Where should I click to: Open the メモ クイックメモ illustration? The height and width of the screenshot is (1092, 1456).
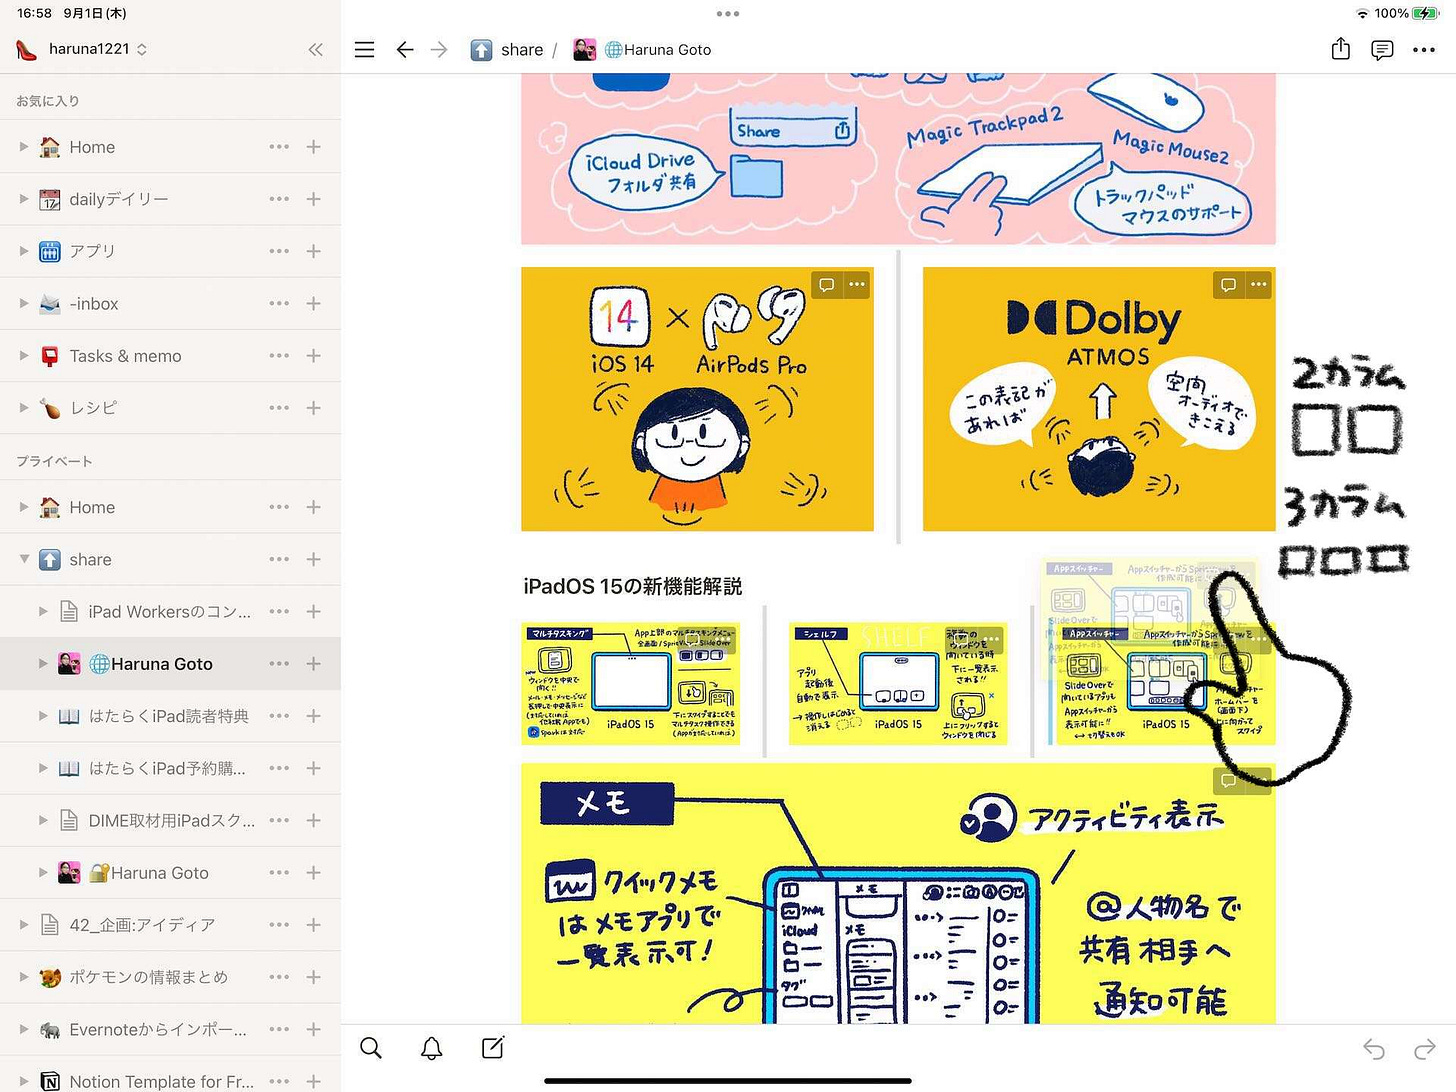click(898, 893)
